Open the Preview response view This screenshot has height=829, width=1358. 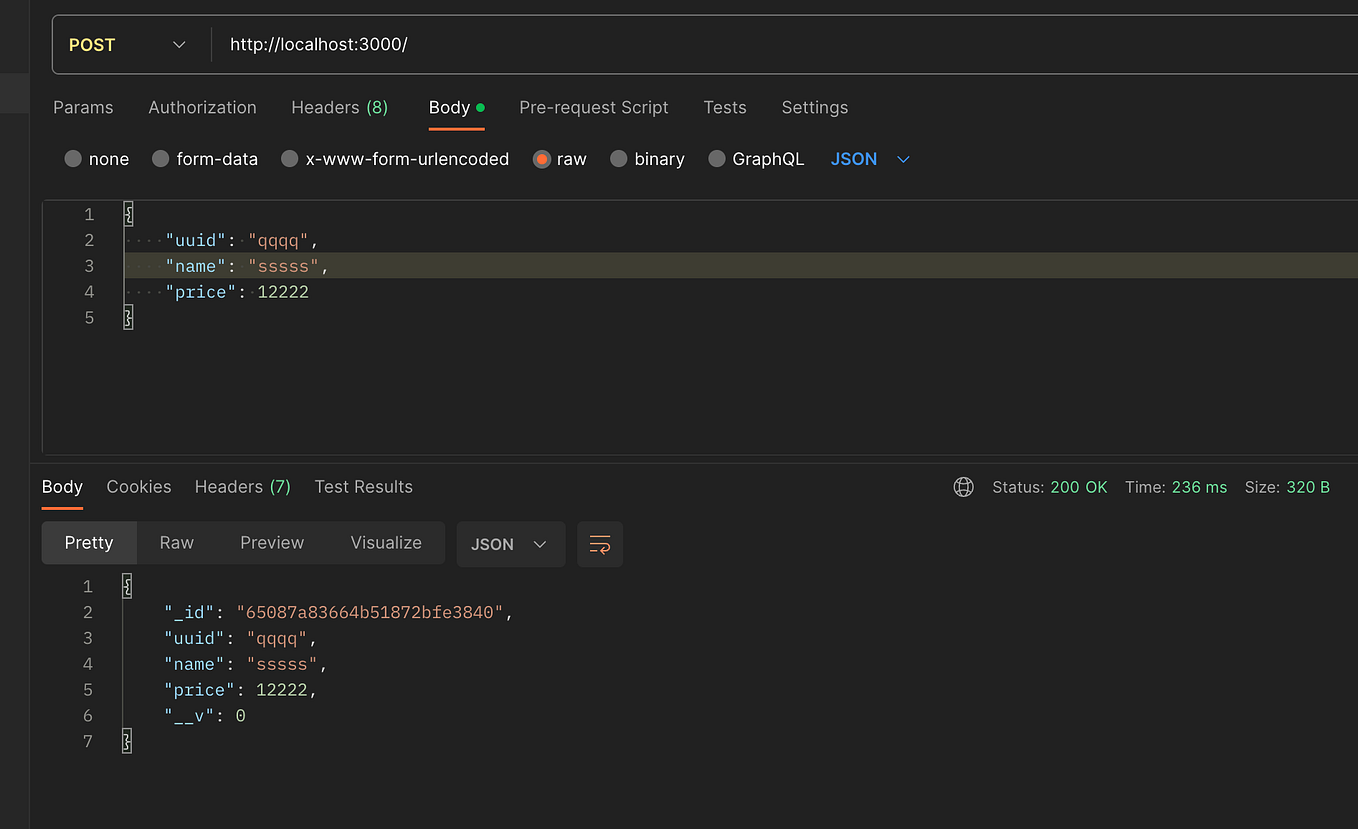(272, 543)
